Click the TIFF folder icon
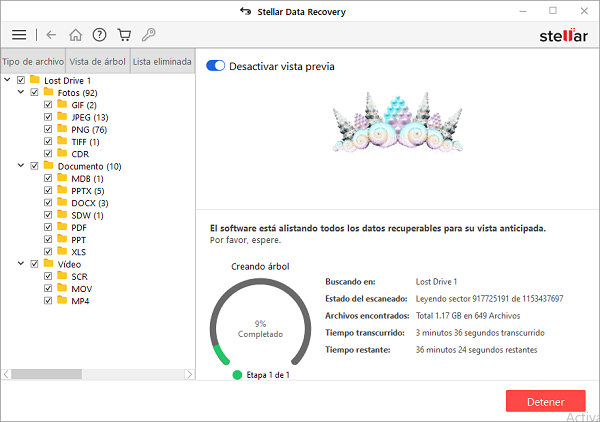 point(62,141)
